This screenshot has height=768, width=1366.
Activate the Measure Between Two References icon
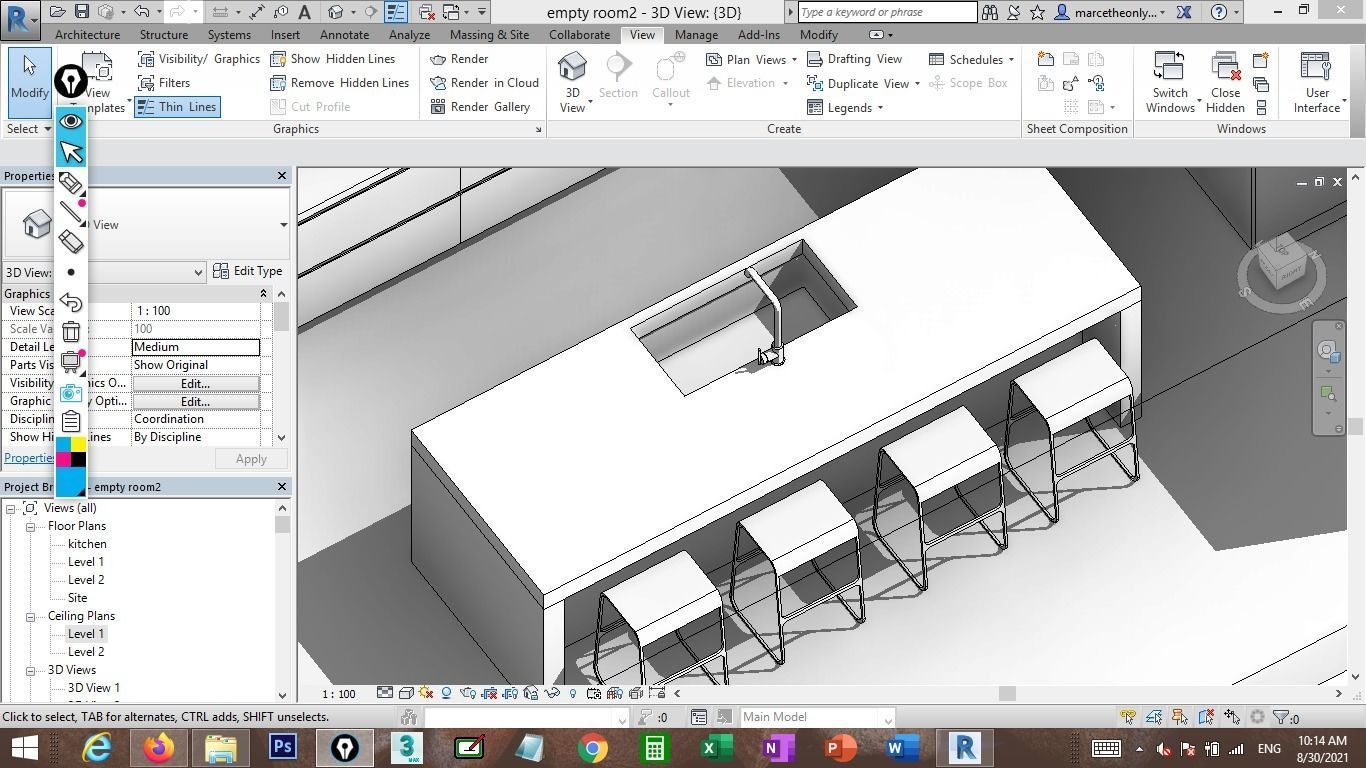coord(221,12)
